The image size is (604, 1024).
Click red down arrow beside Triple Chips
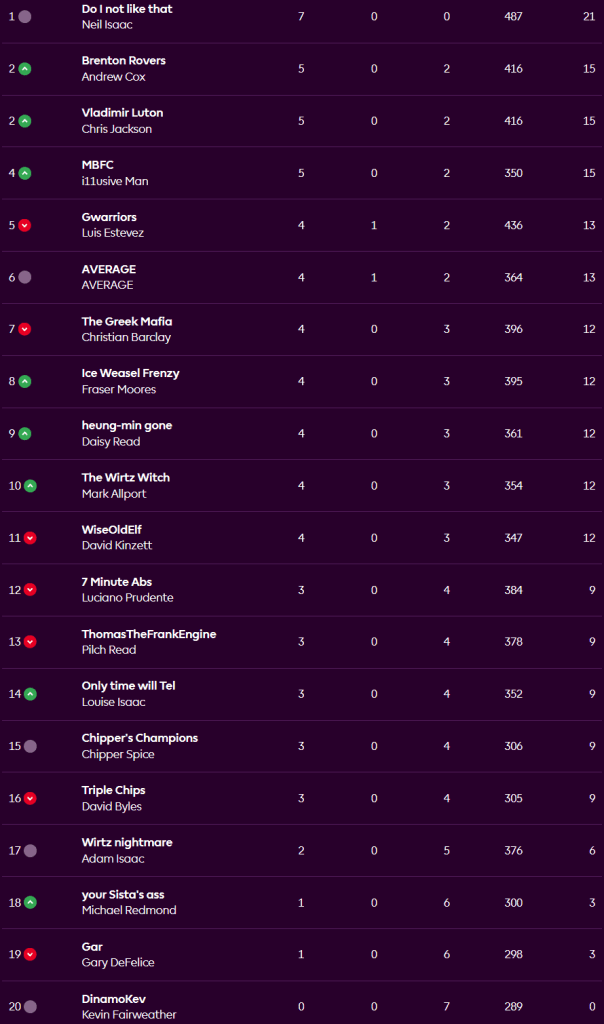(30, 798)
